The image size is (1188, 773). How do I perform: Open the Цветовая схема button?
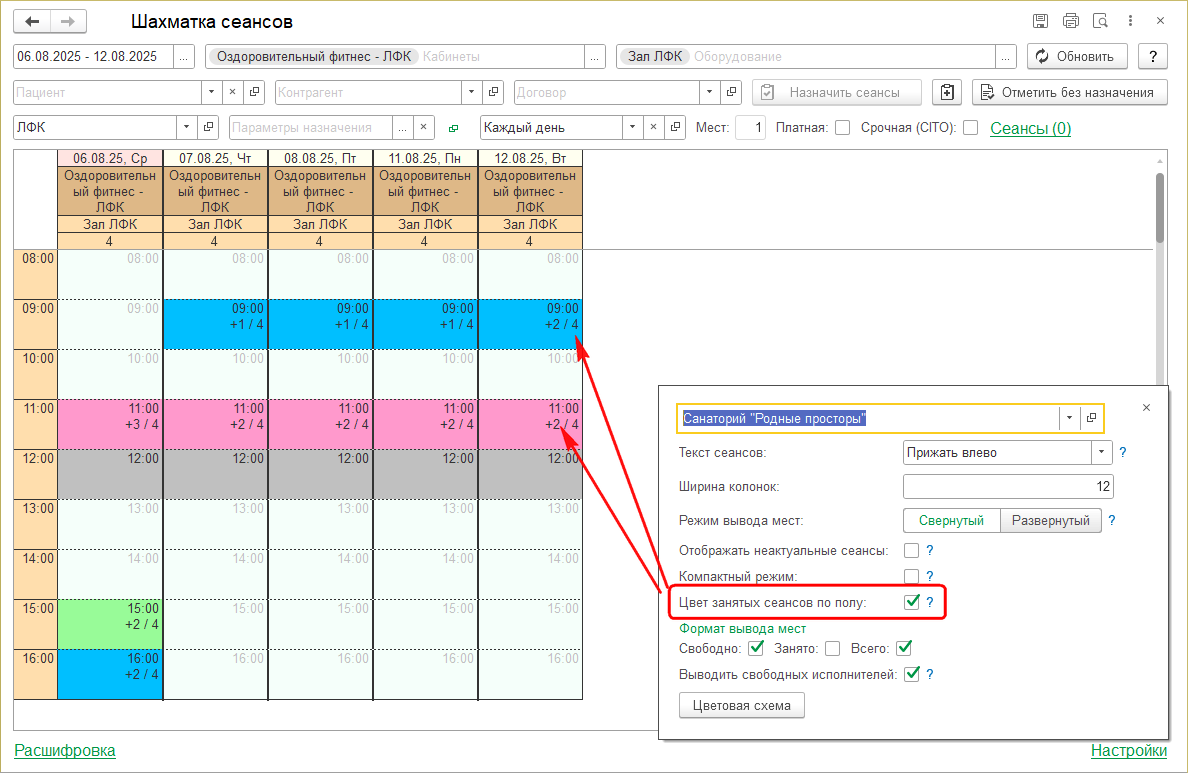coord(742,706)
